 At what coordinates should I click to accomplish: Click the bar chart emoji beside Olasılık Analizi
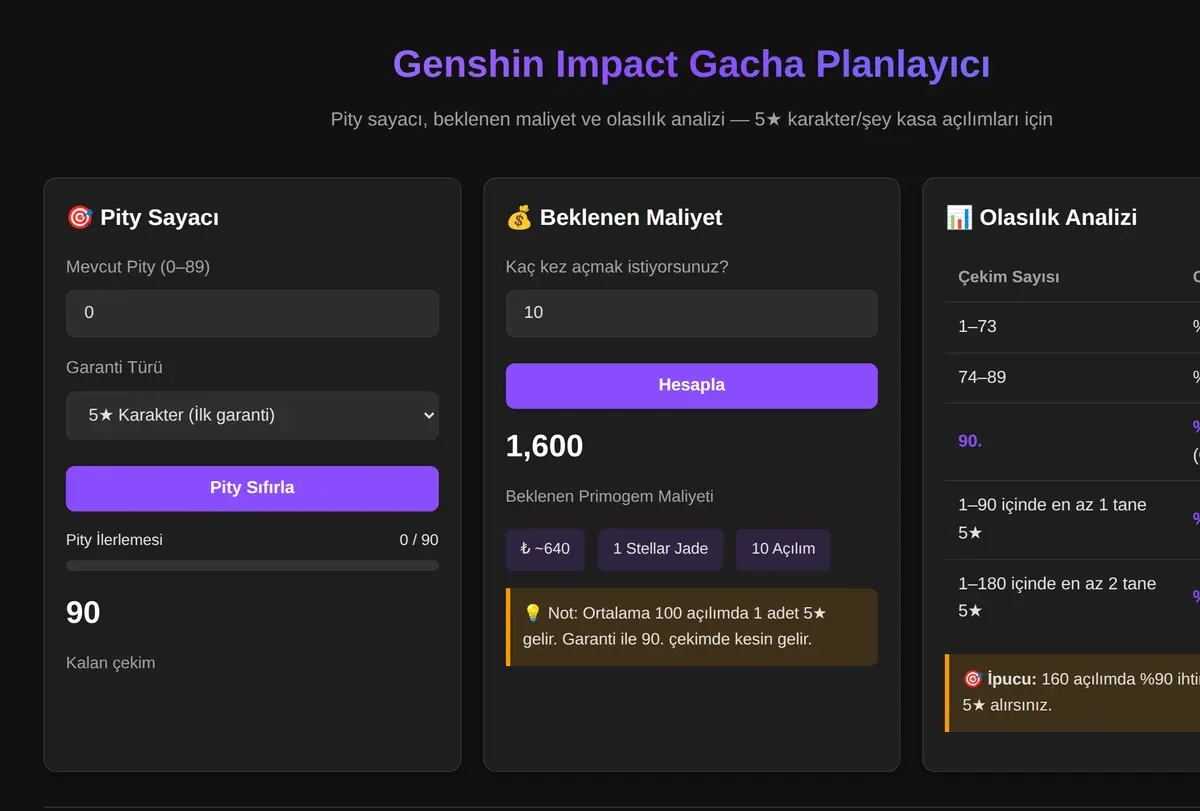(x=959, y=217)
